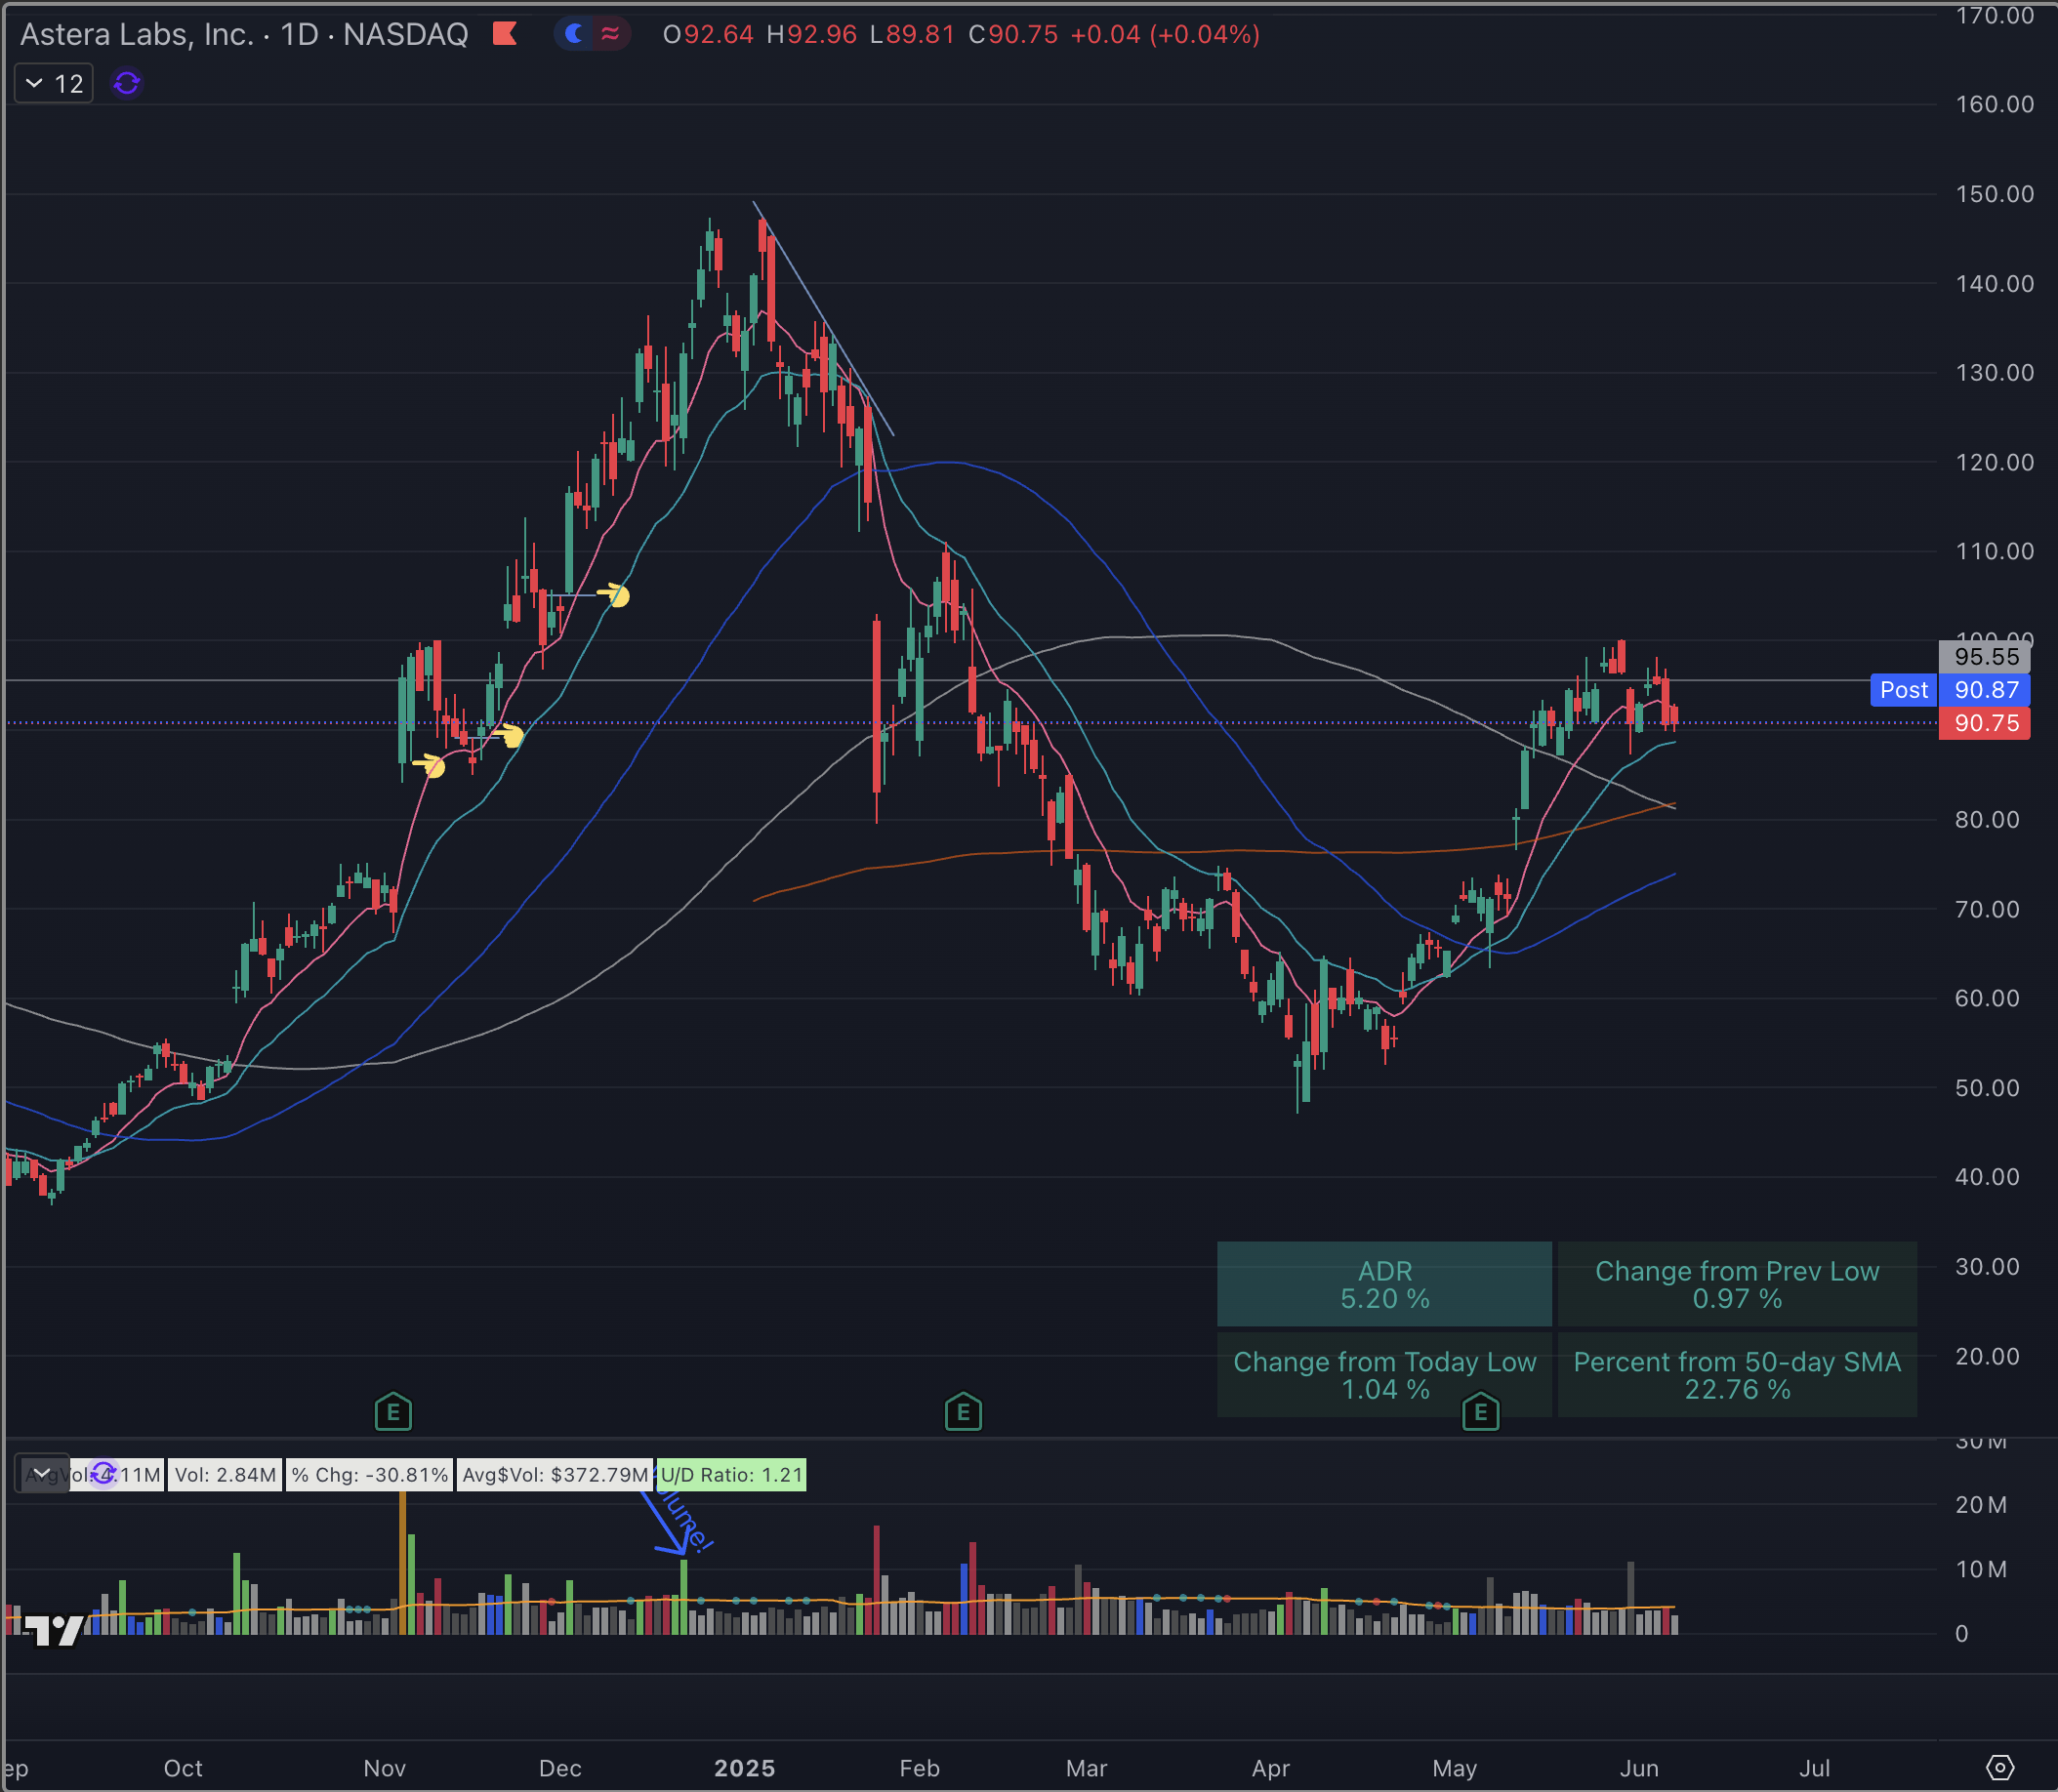Click the Vol: 2.84M legend value
Viewport: 2058px width, 1792px height.
[223, 1473]
